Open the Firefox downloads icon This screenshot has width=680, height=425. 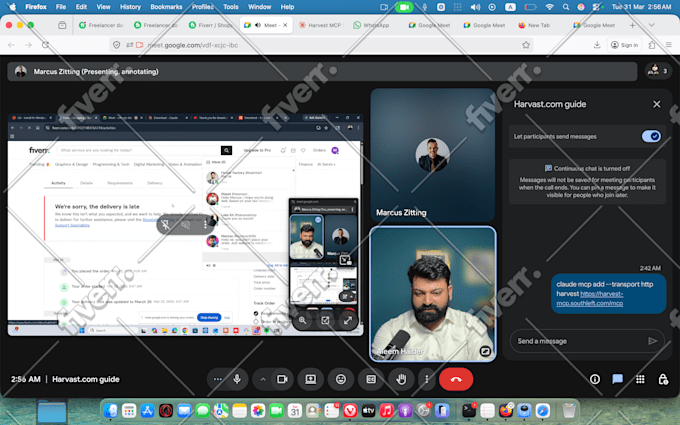(597, 45)
